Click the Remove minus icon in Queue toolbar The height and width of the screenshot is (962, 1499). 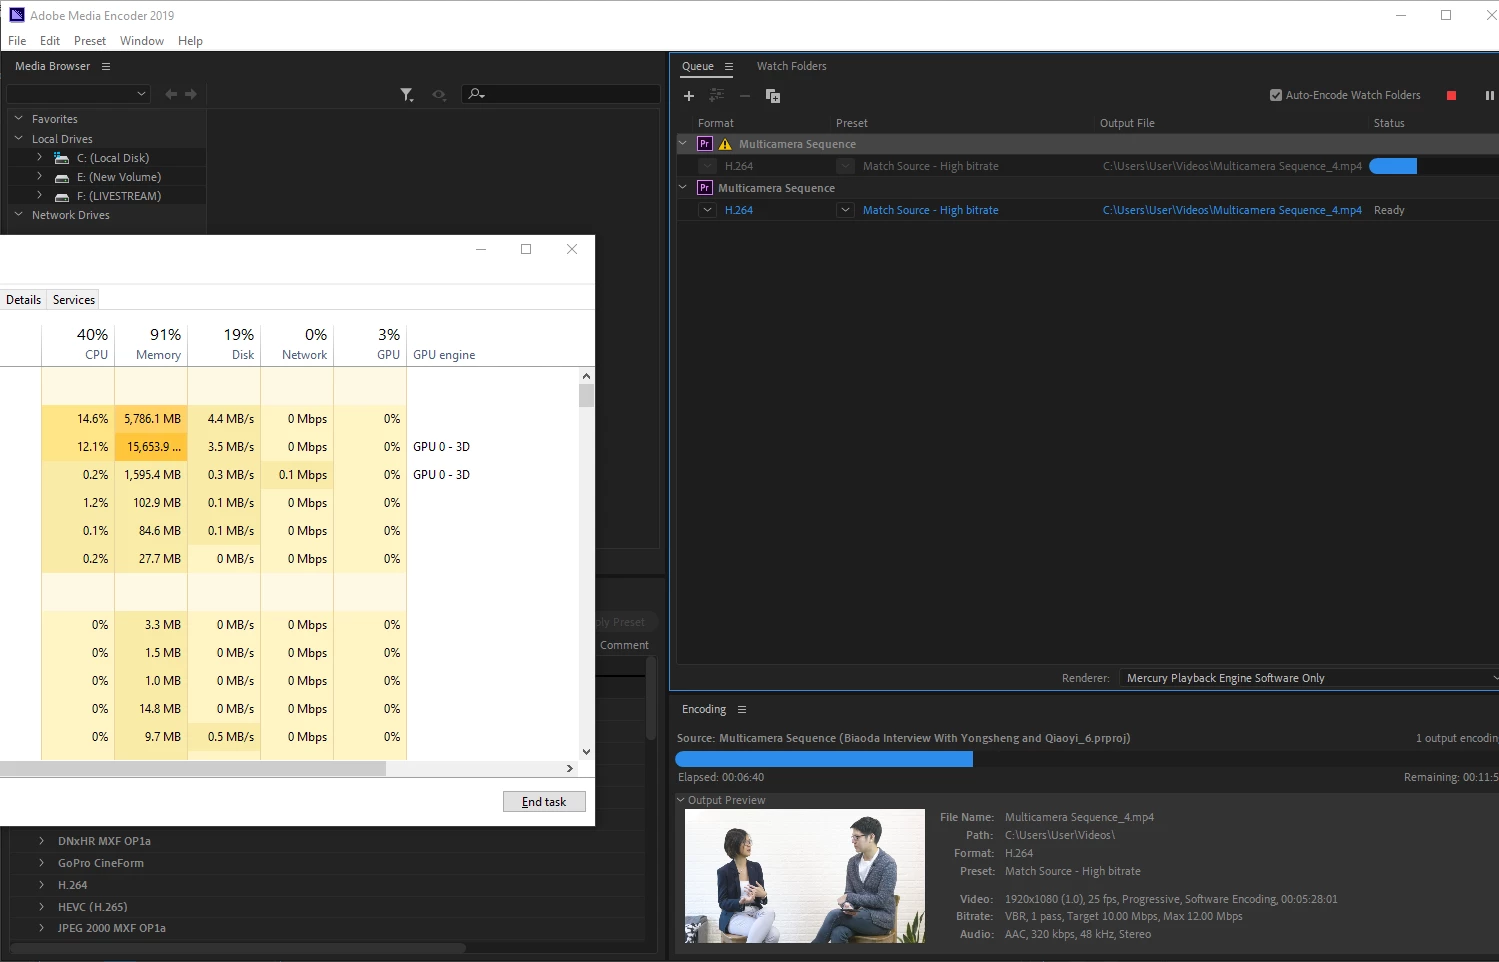(x=744, y=96)
